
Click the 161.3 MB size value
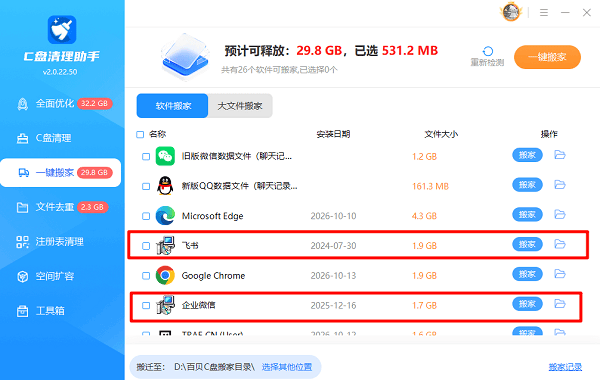click(430, 186)
